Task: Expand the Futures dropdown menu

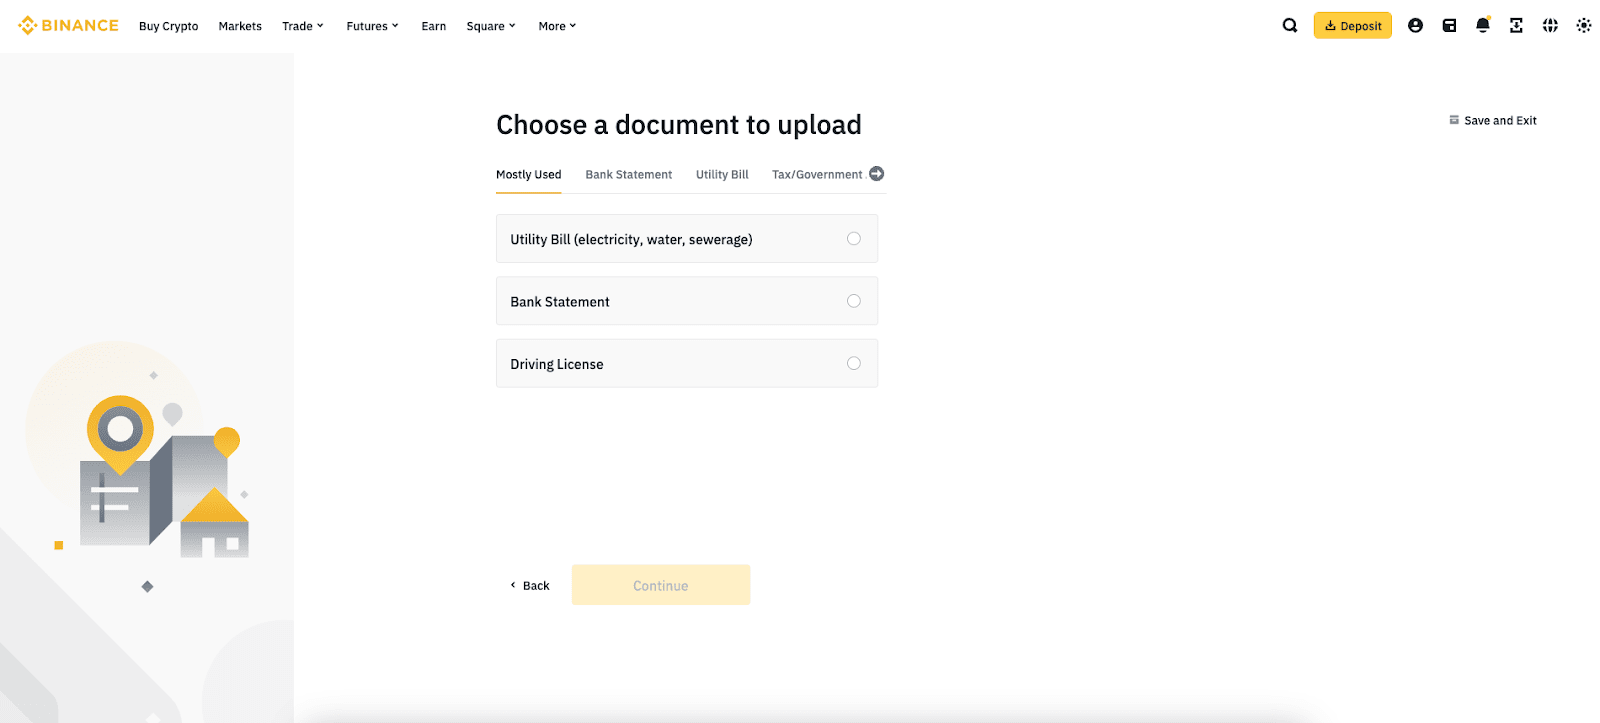Action: (372, 26)
